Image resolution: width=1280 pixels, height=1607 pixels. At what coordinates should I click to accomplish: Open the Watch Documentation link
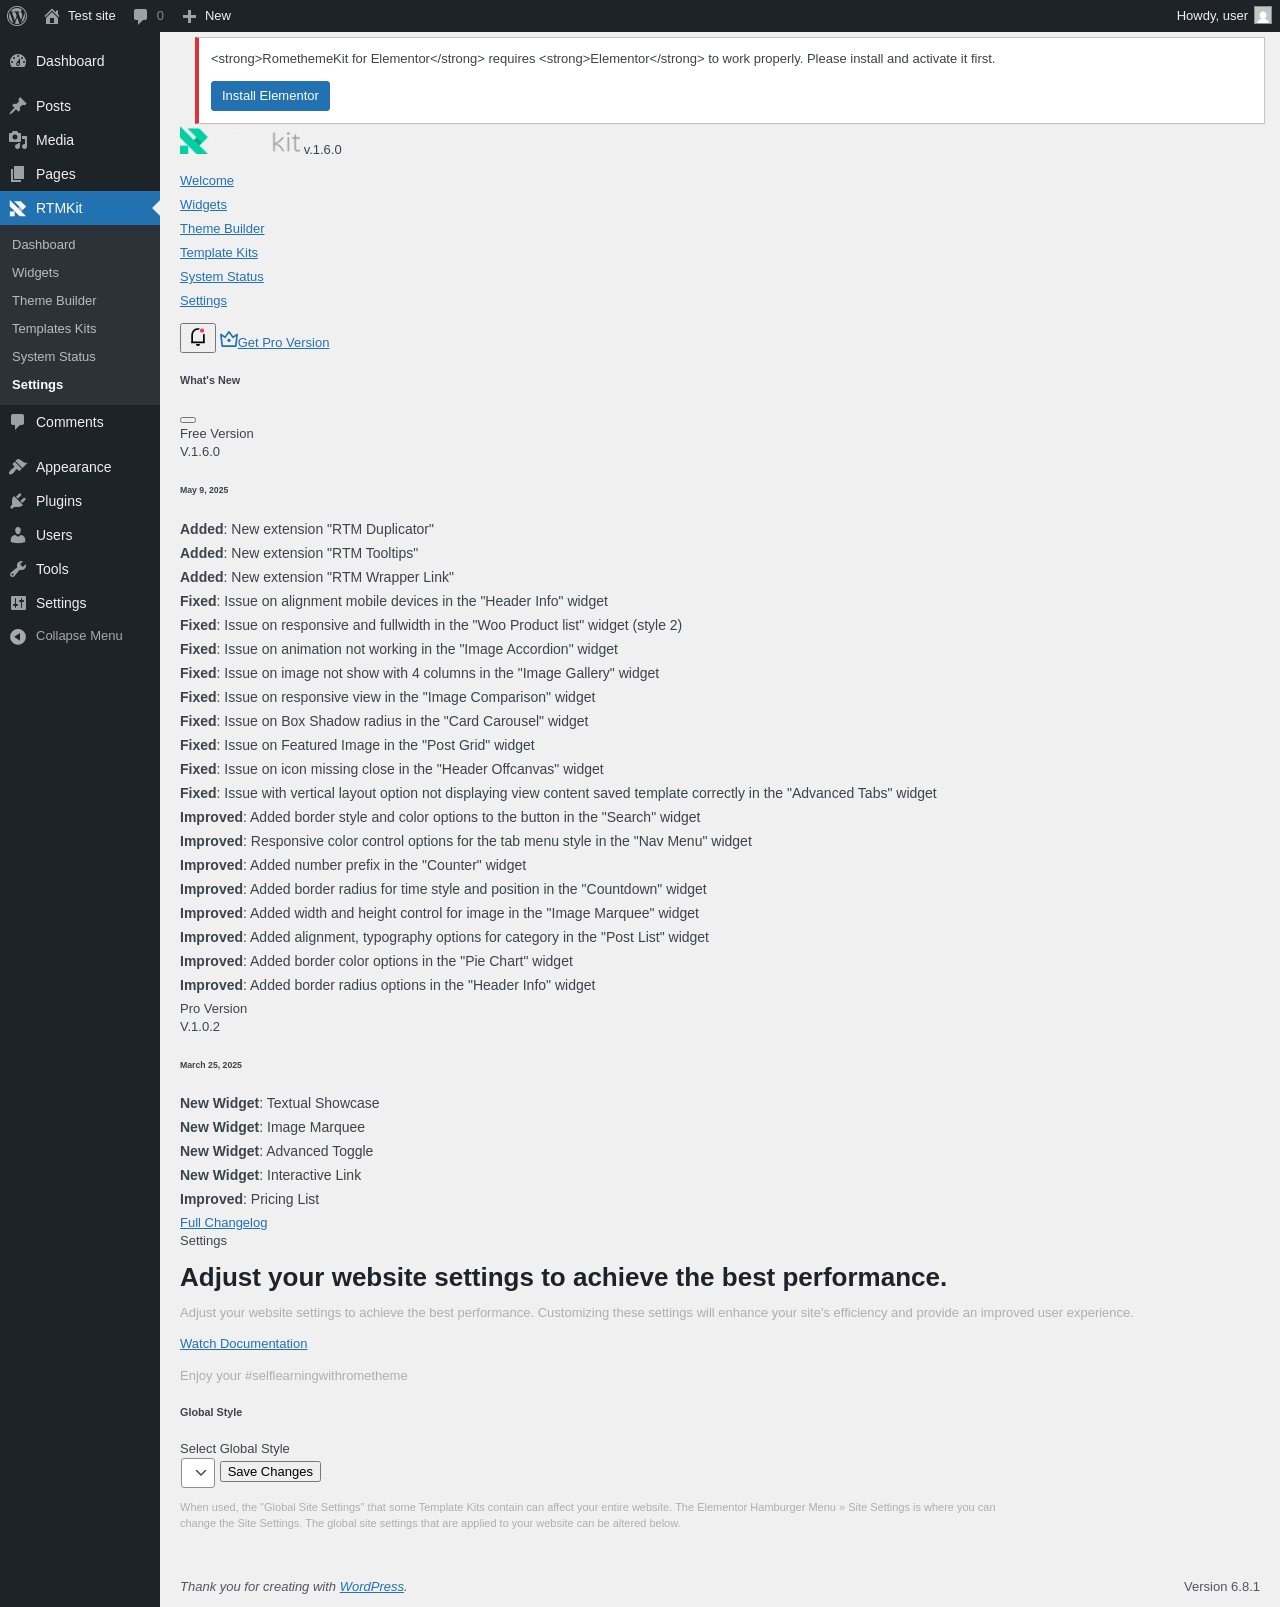[x=243, y=1344]
